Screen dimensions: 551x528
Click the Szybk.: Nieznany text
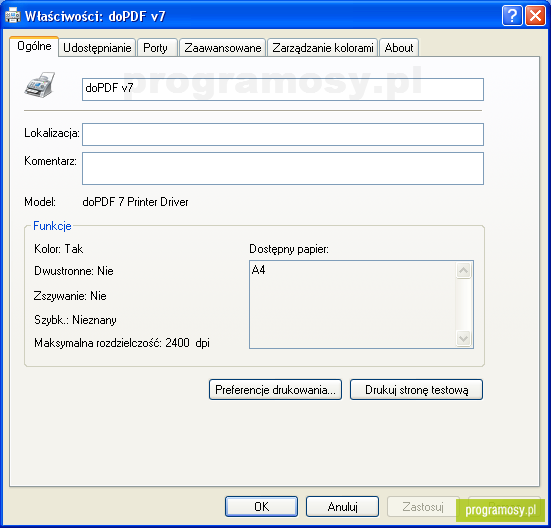[75, 320]
